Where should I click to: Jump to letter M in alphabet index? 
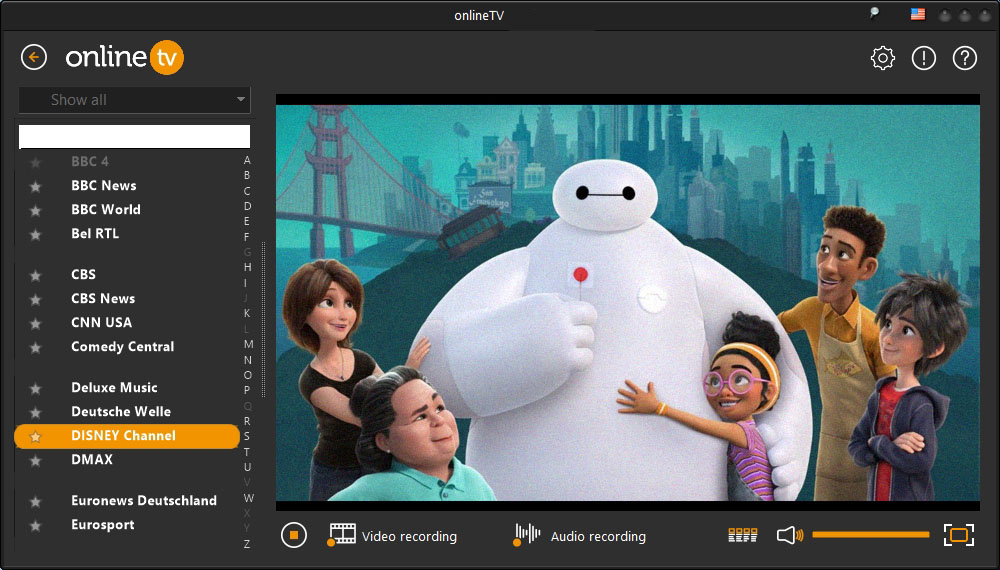pyautogui.click(x=247, y=344)
